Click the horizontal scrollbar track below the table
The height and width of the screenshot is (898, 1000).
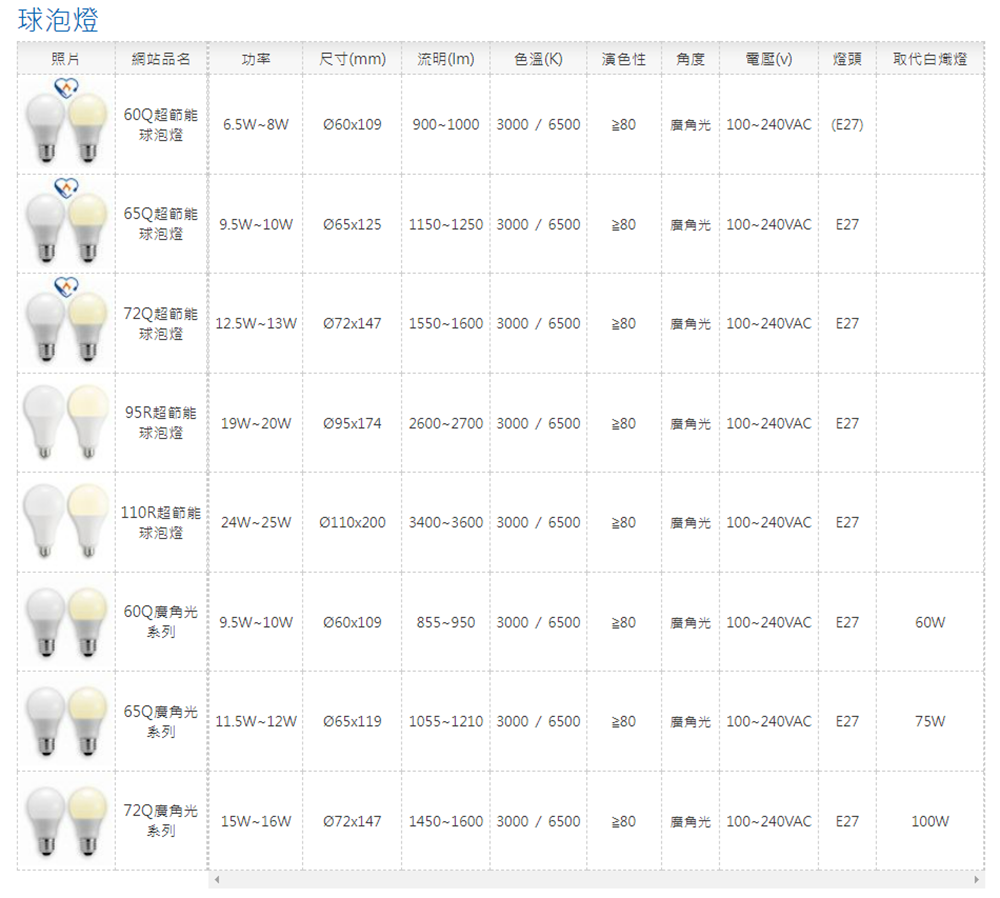(595, 880)
